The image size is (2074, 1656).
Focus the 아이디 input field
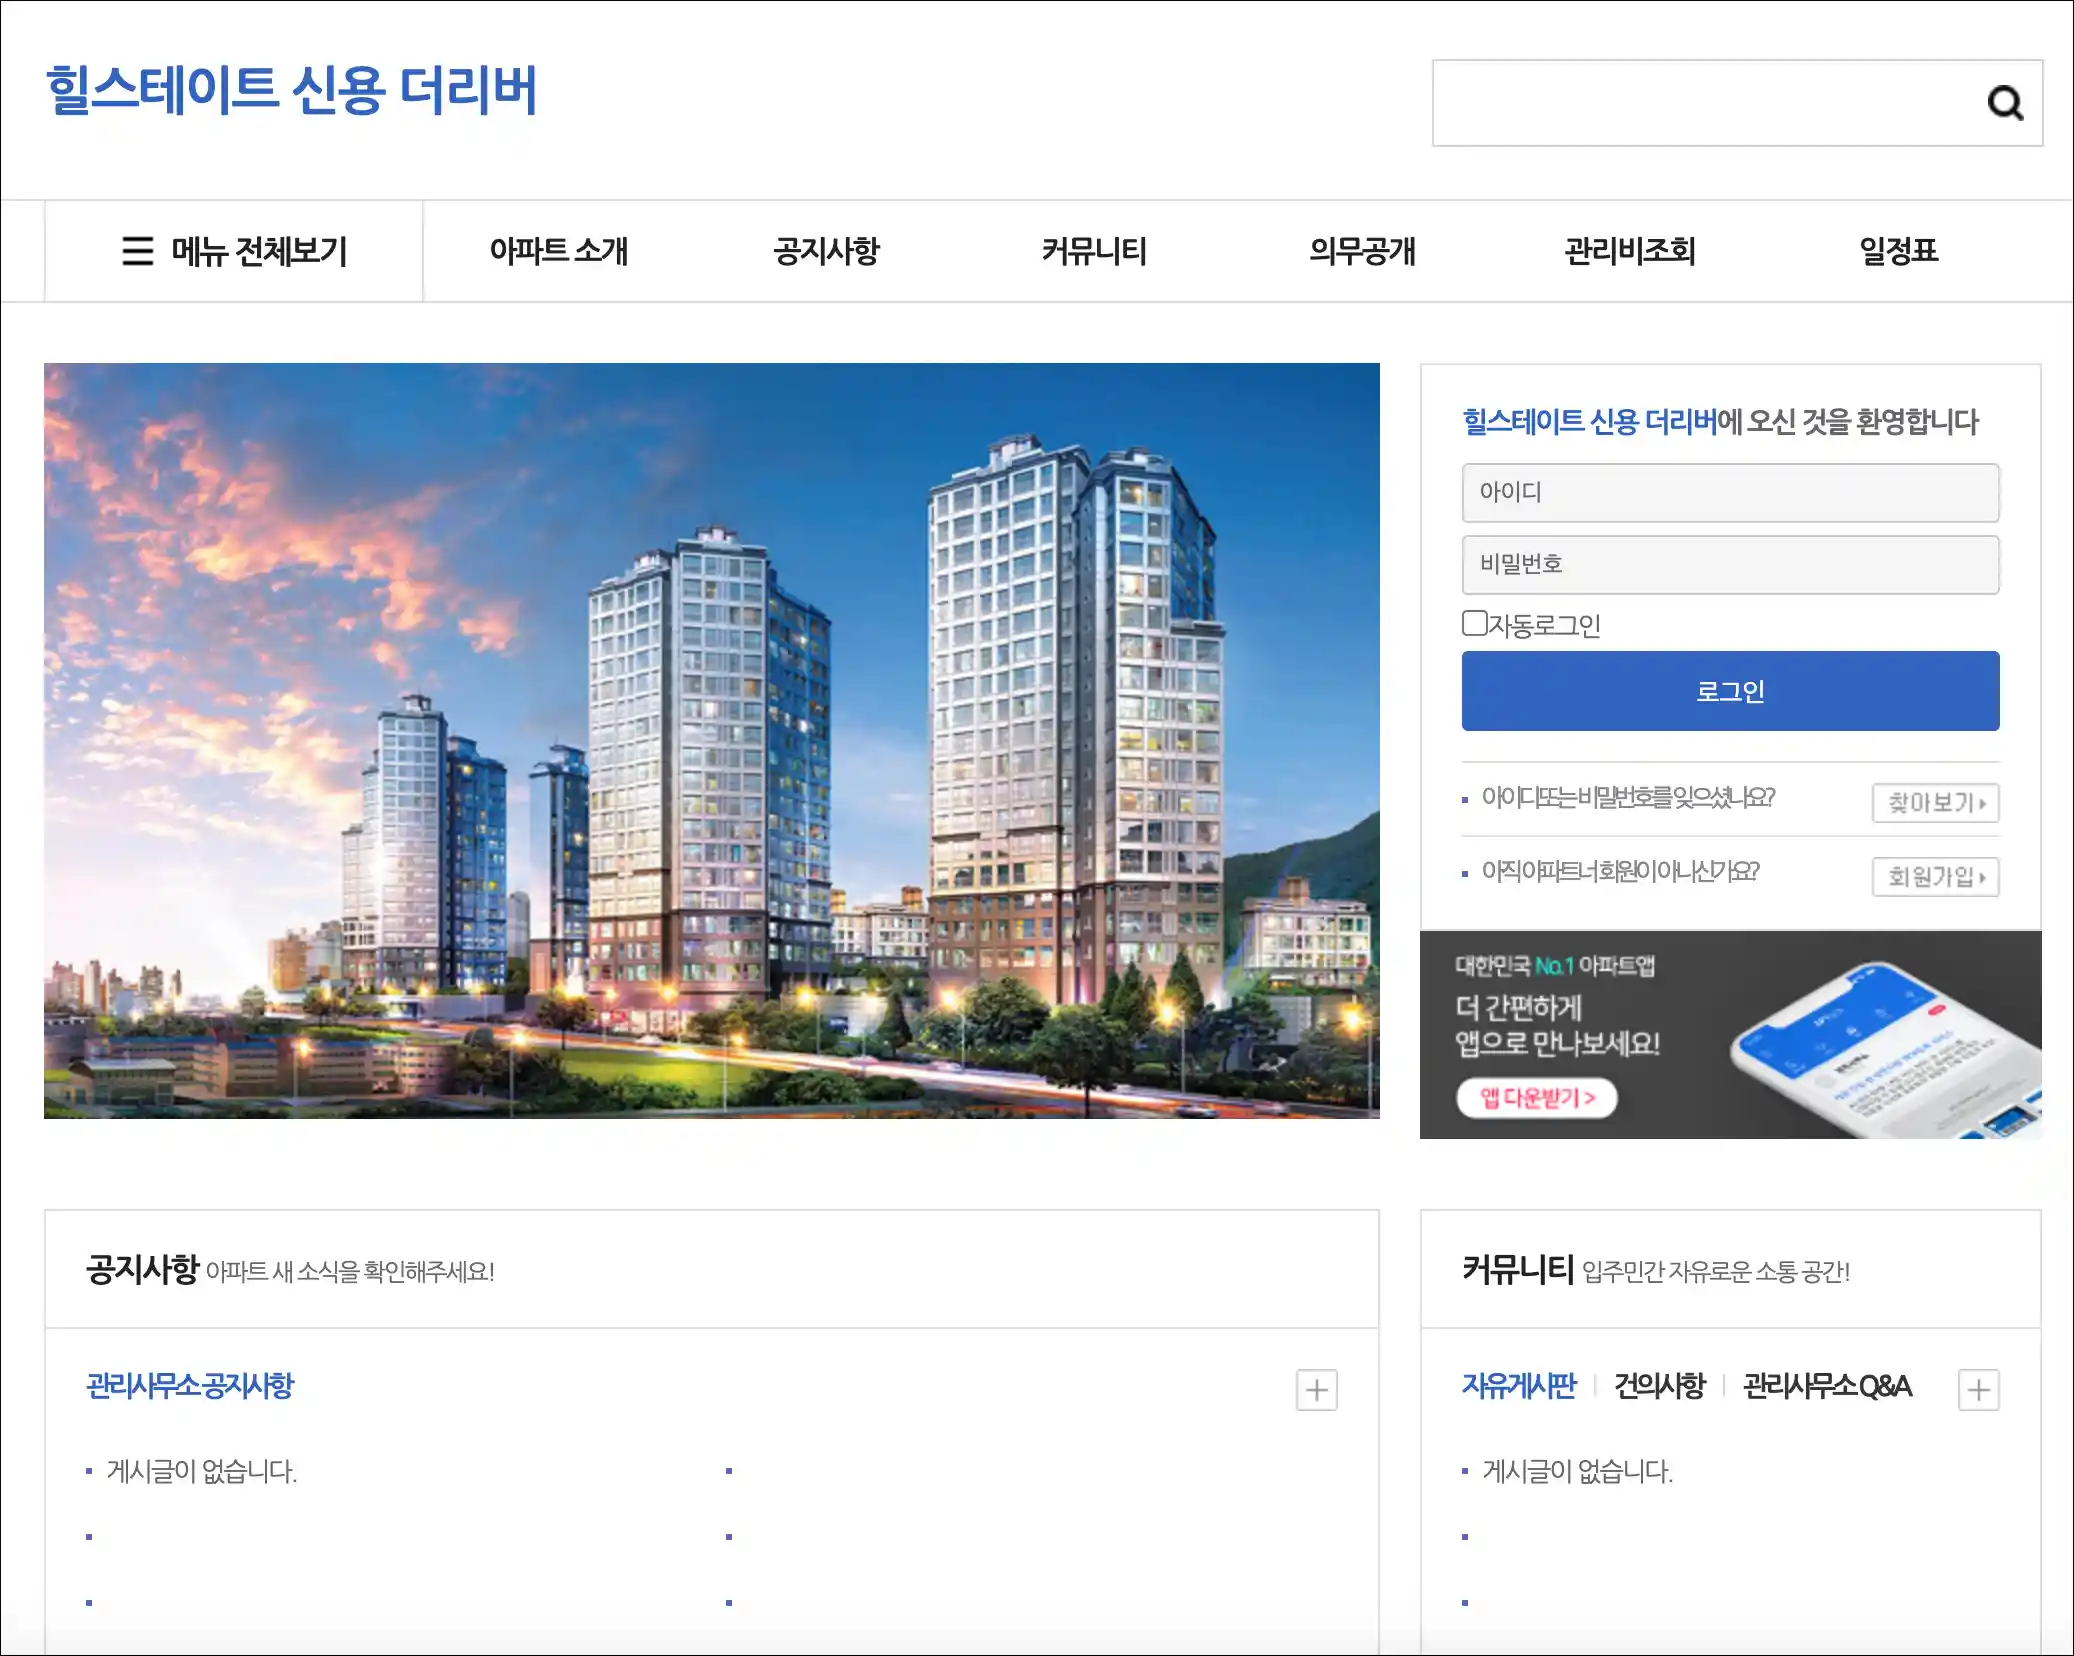click(1730, 492)
